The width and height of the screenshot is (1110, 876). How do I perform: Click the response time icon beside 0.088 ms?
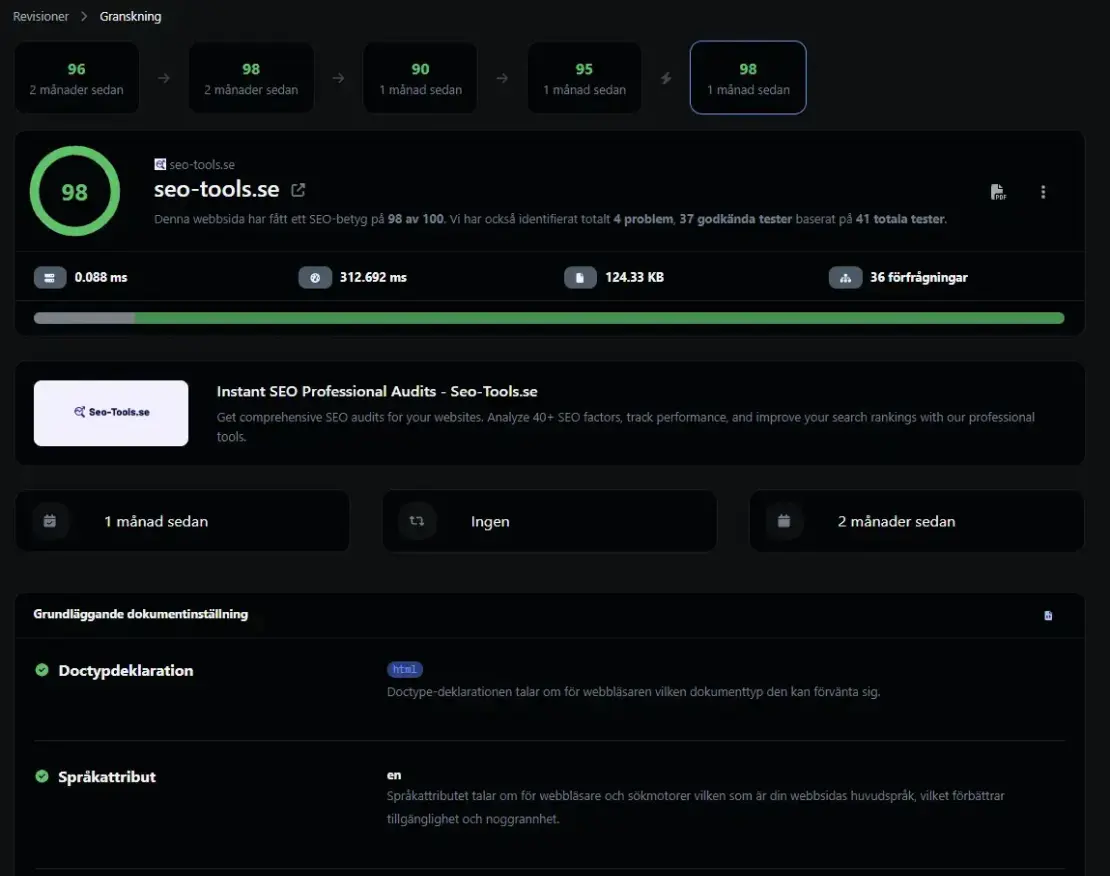click(x=50, y=277)
